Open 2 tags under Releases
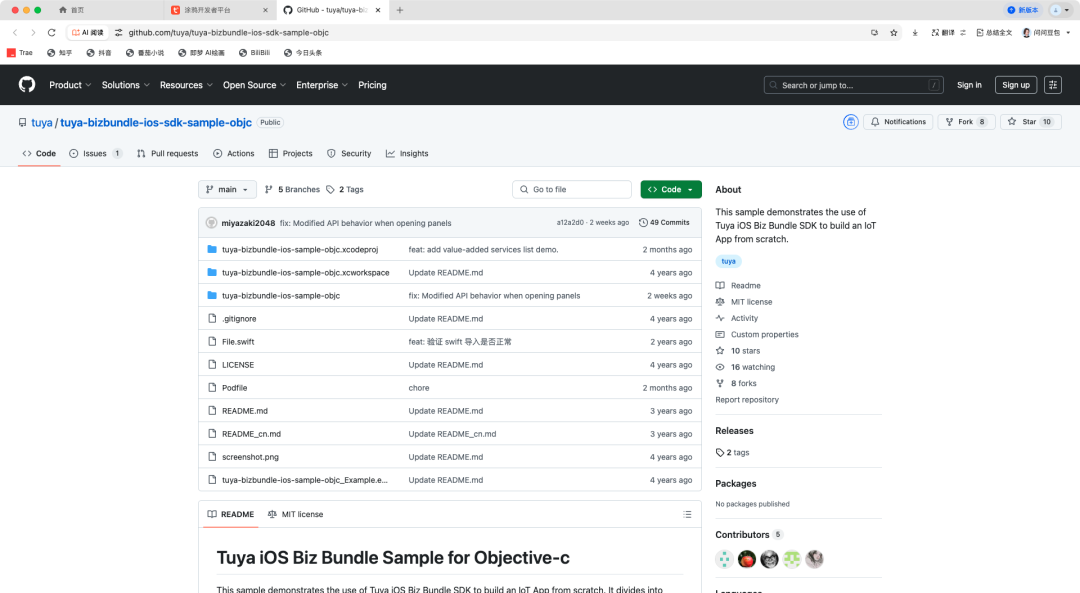The width and height of the screenshot is (1080, 593). pos(732,452)
